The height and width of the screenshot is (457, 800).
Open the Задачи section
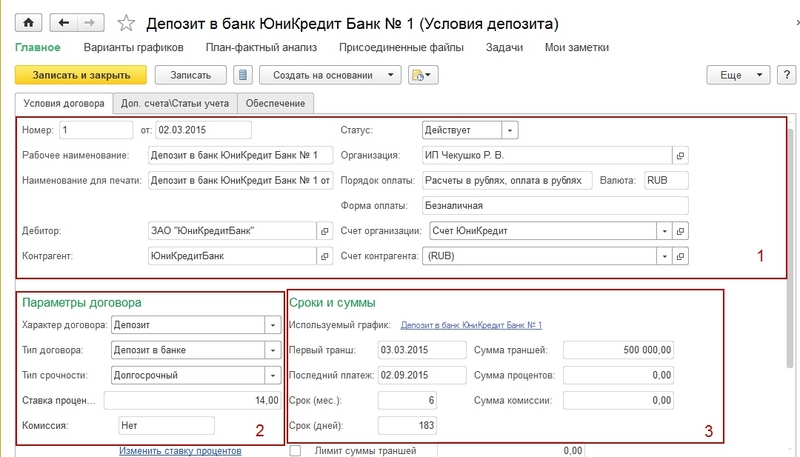[x=504, y=47]
